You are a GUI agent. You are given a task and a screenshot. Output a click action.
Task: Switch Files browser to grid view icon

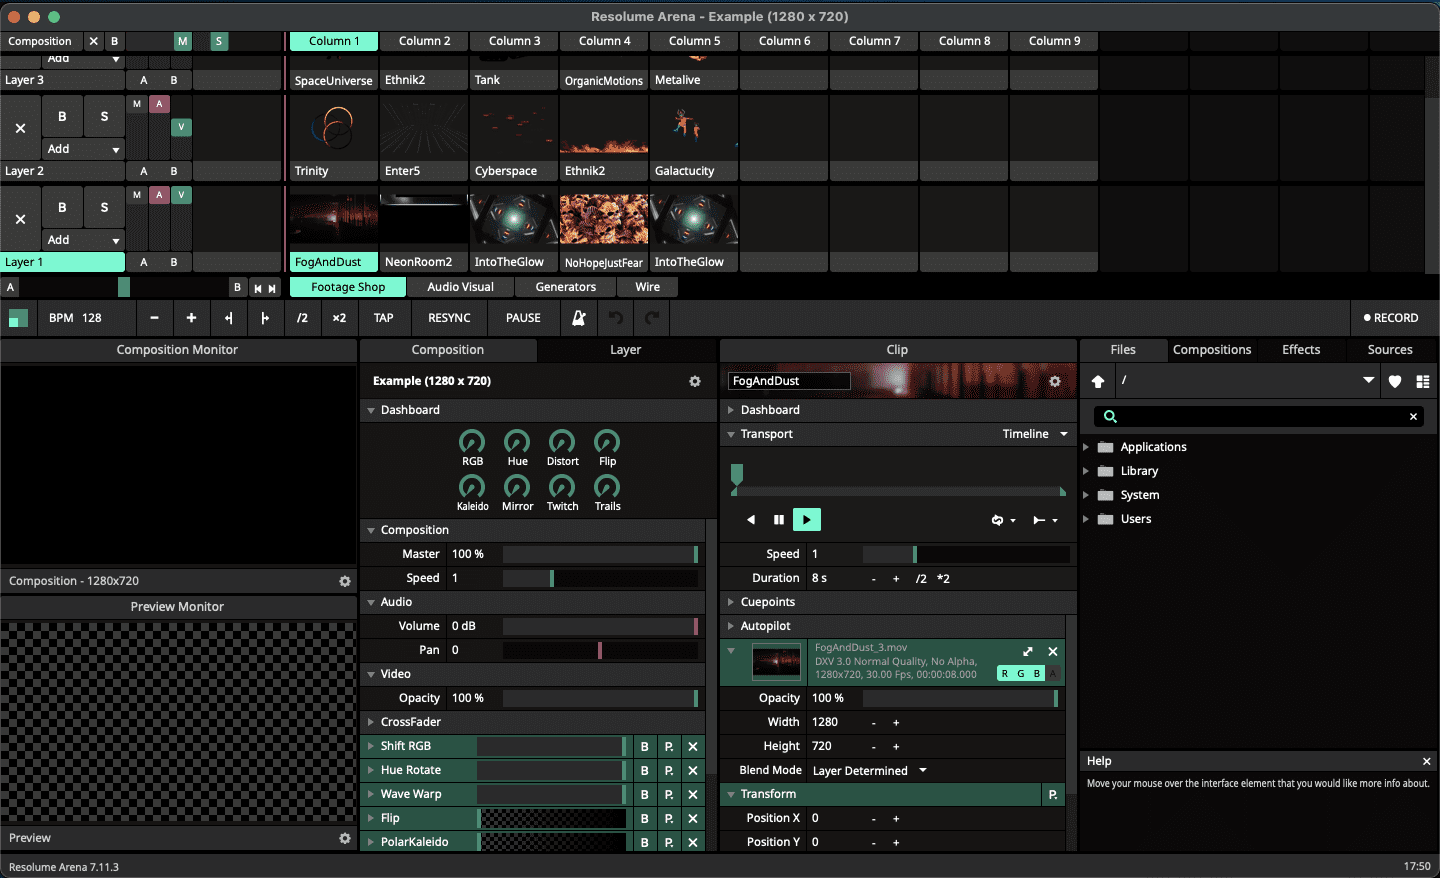tap(1423, 381)
